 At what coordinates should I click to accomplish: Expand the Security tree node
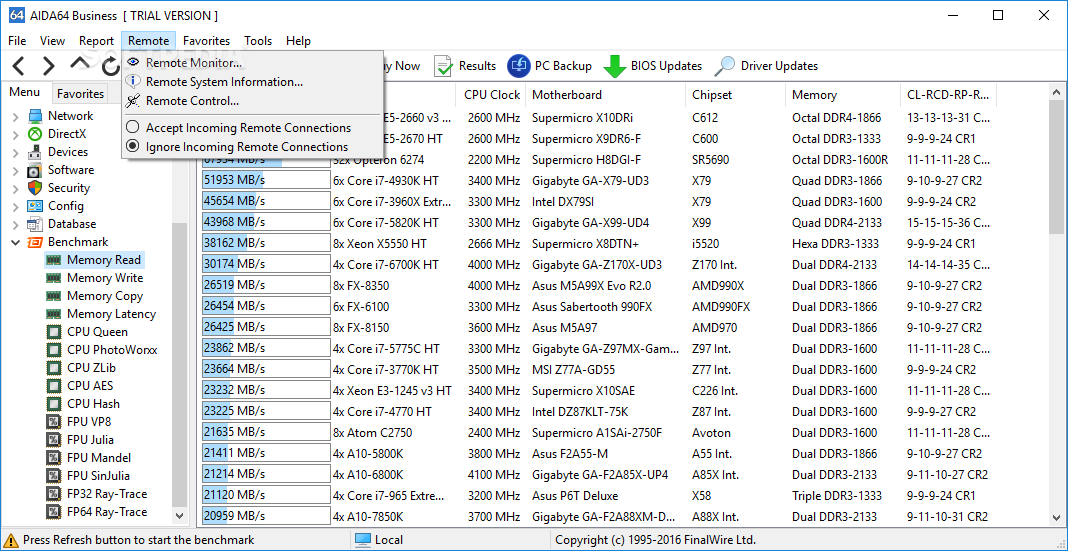pyautogui.click(x=16, y=189)
